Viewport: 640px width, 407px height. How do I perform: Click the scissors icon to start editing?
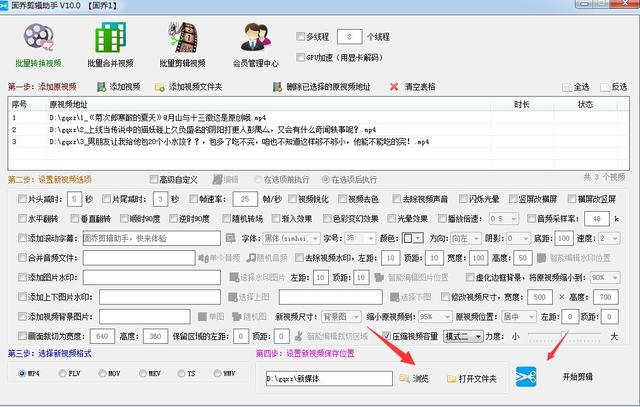(526, 376)
